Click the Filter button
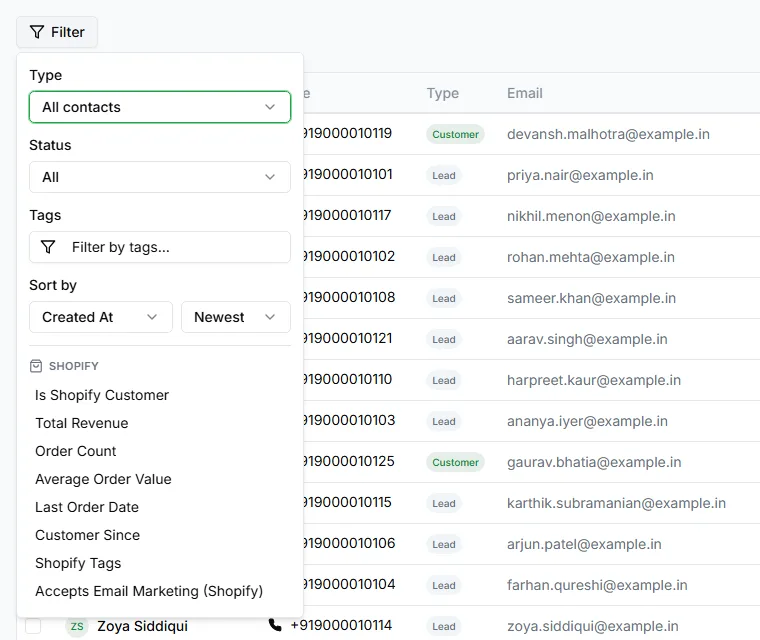 point(57,32)
